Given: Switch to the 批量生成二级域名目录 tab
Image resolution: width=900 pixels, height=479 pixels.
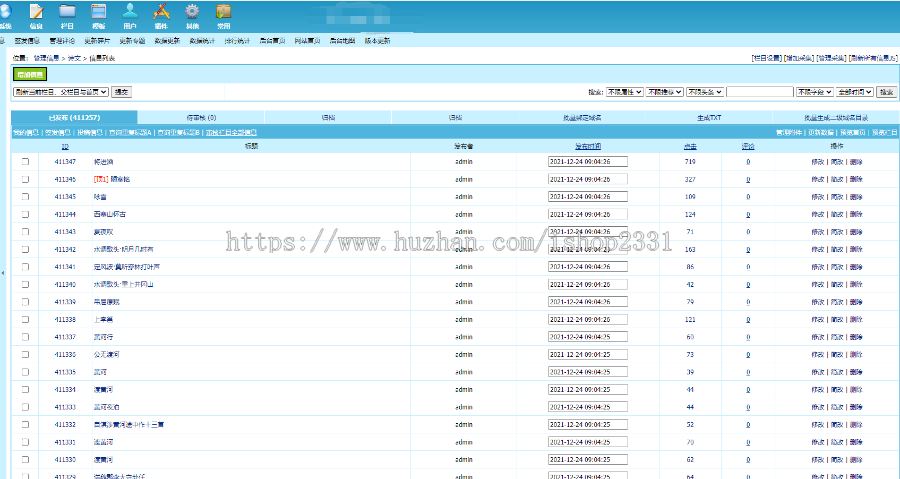Looking at the screenshot, I should [836, 118].
